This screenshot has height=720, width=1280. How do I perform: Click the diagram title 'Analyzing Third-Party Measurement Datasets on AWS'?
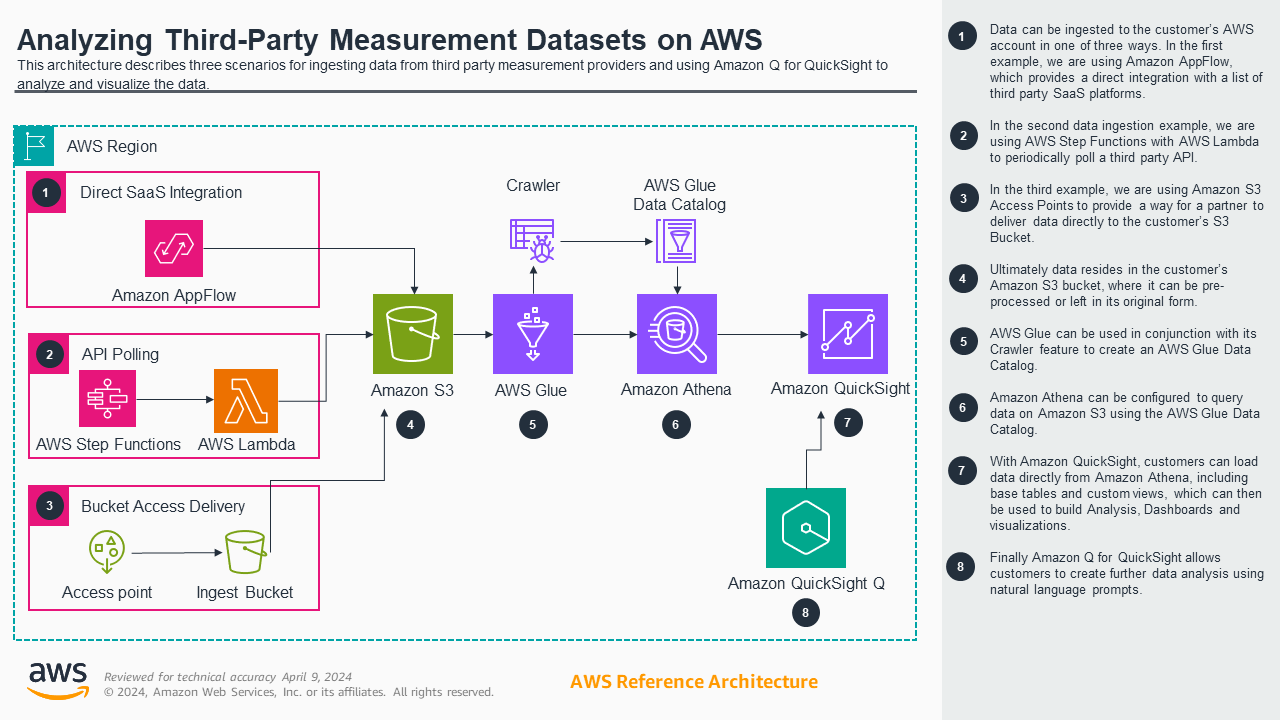(x=390, y=40)
